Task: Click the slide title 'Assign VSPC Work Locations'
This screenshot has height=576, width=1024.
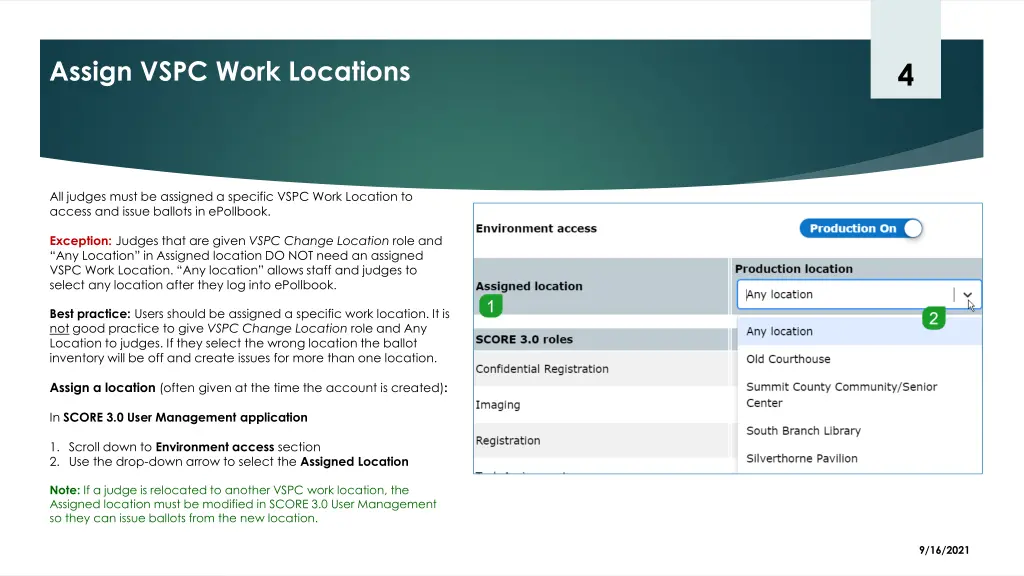Action: 230,72
